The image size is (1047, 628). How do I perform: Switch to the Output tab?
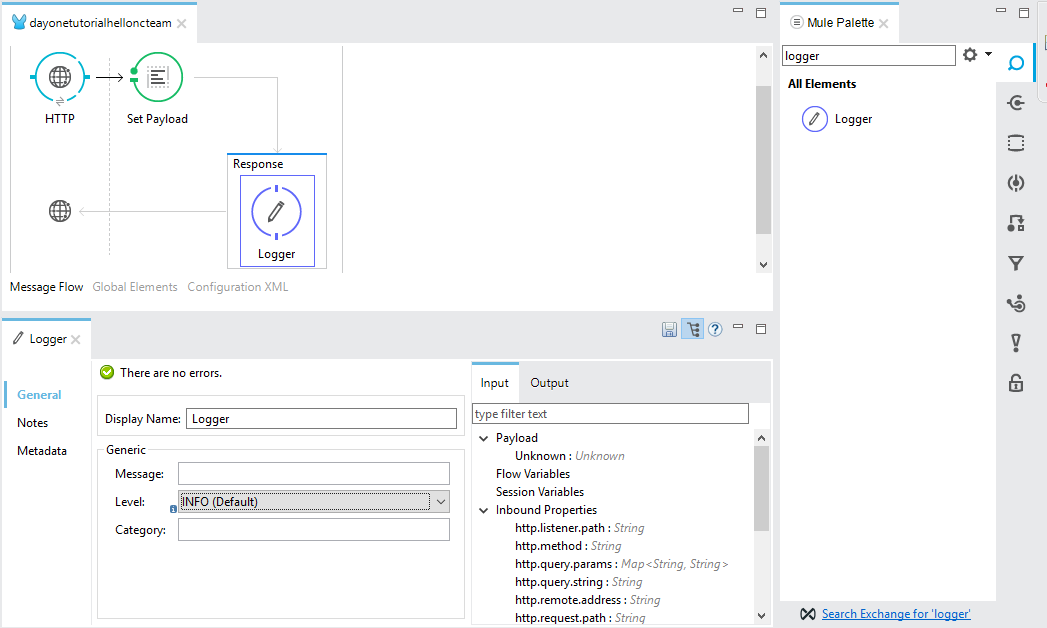click(548, 382)
